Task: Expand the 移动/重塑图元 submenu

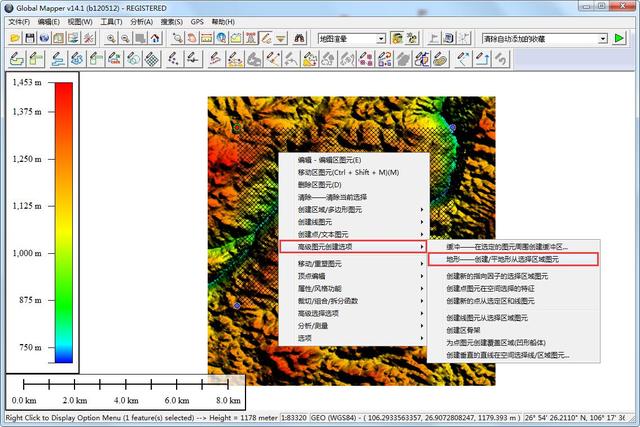Action: 353,264
